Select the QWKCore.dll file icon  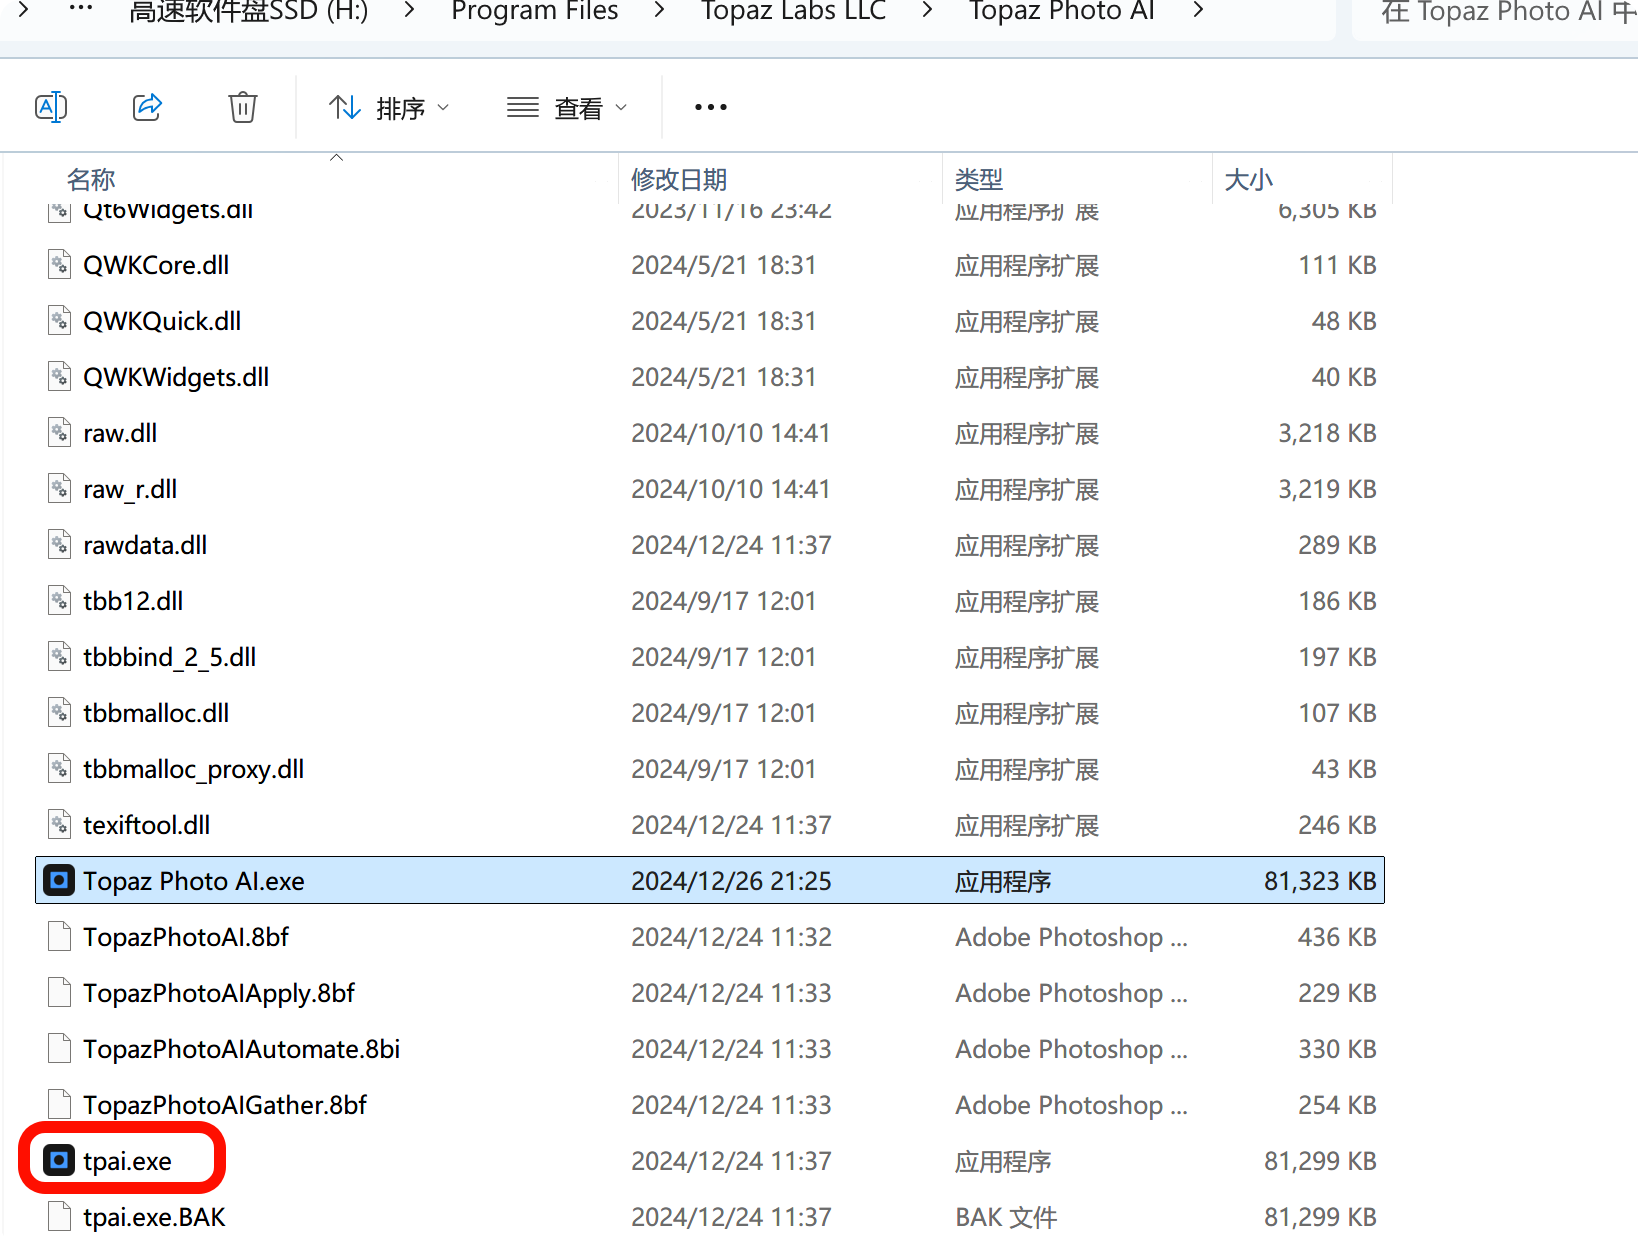[60, 265]
